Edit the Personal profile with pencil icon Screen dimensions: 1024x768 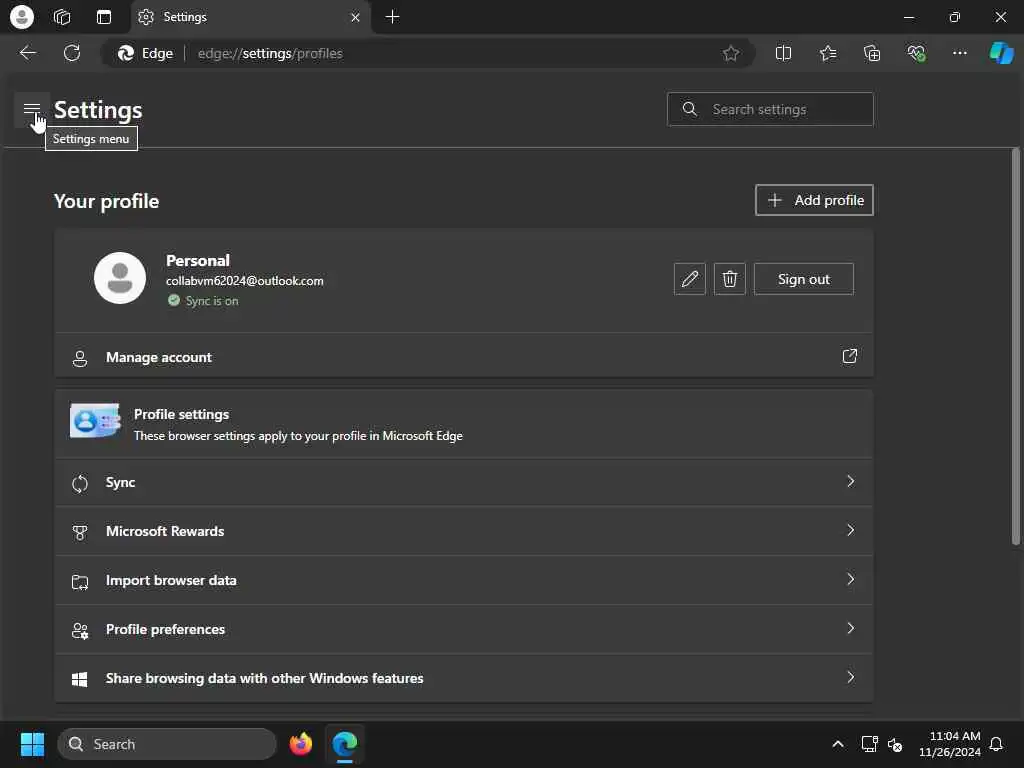tap(690, 279)
